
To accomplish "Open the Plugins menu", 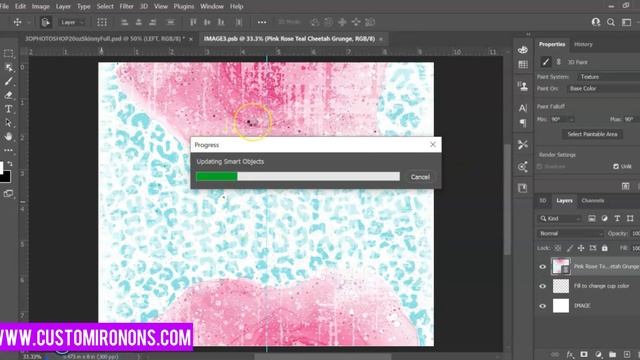I will tap(184, 6).
